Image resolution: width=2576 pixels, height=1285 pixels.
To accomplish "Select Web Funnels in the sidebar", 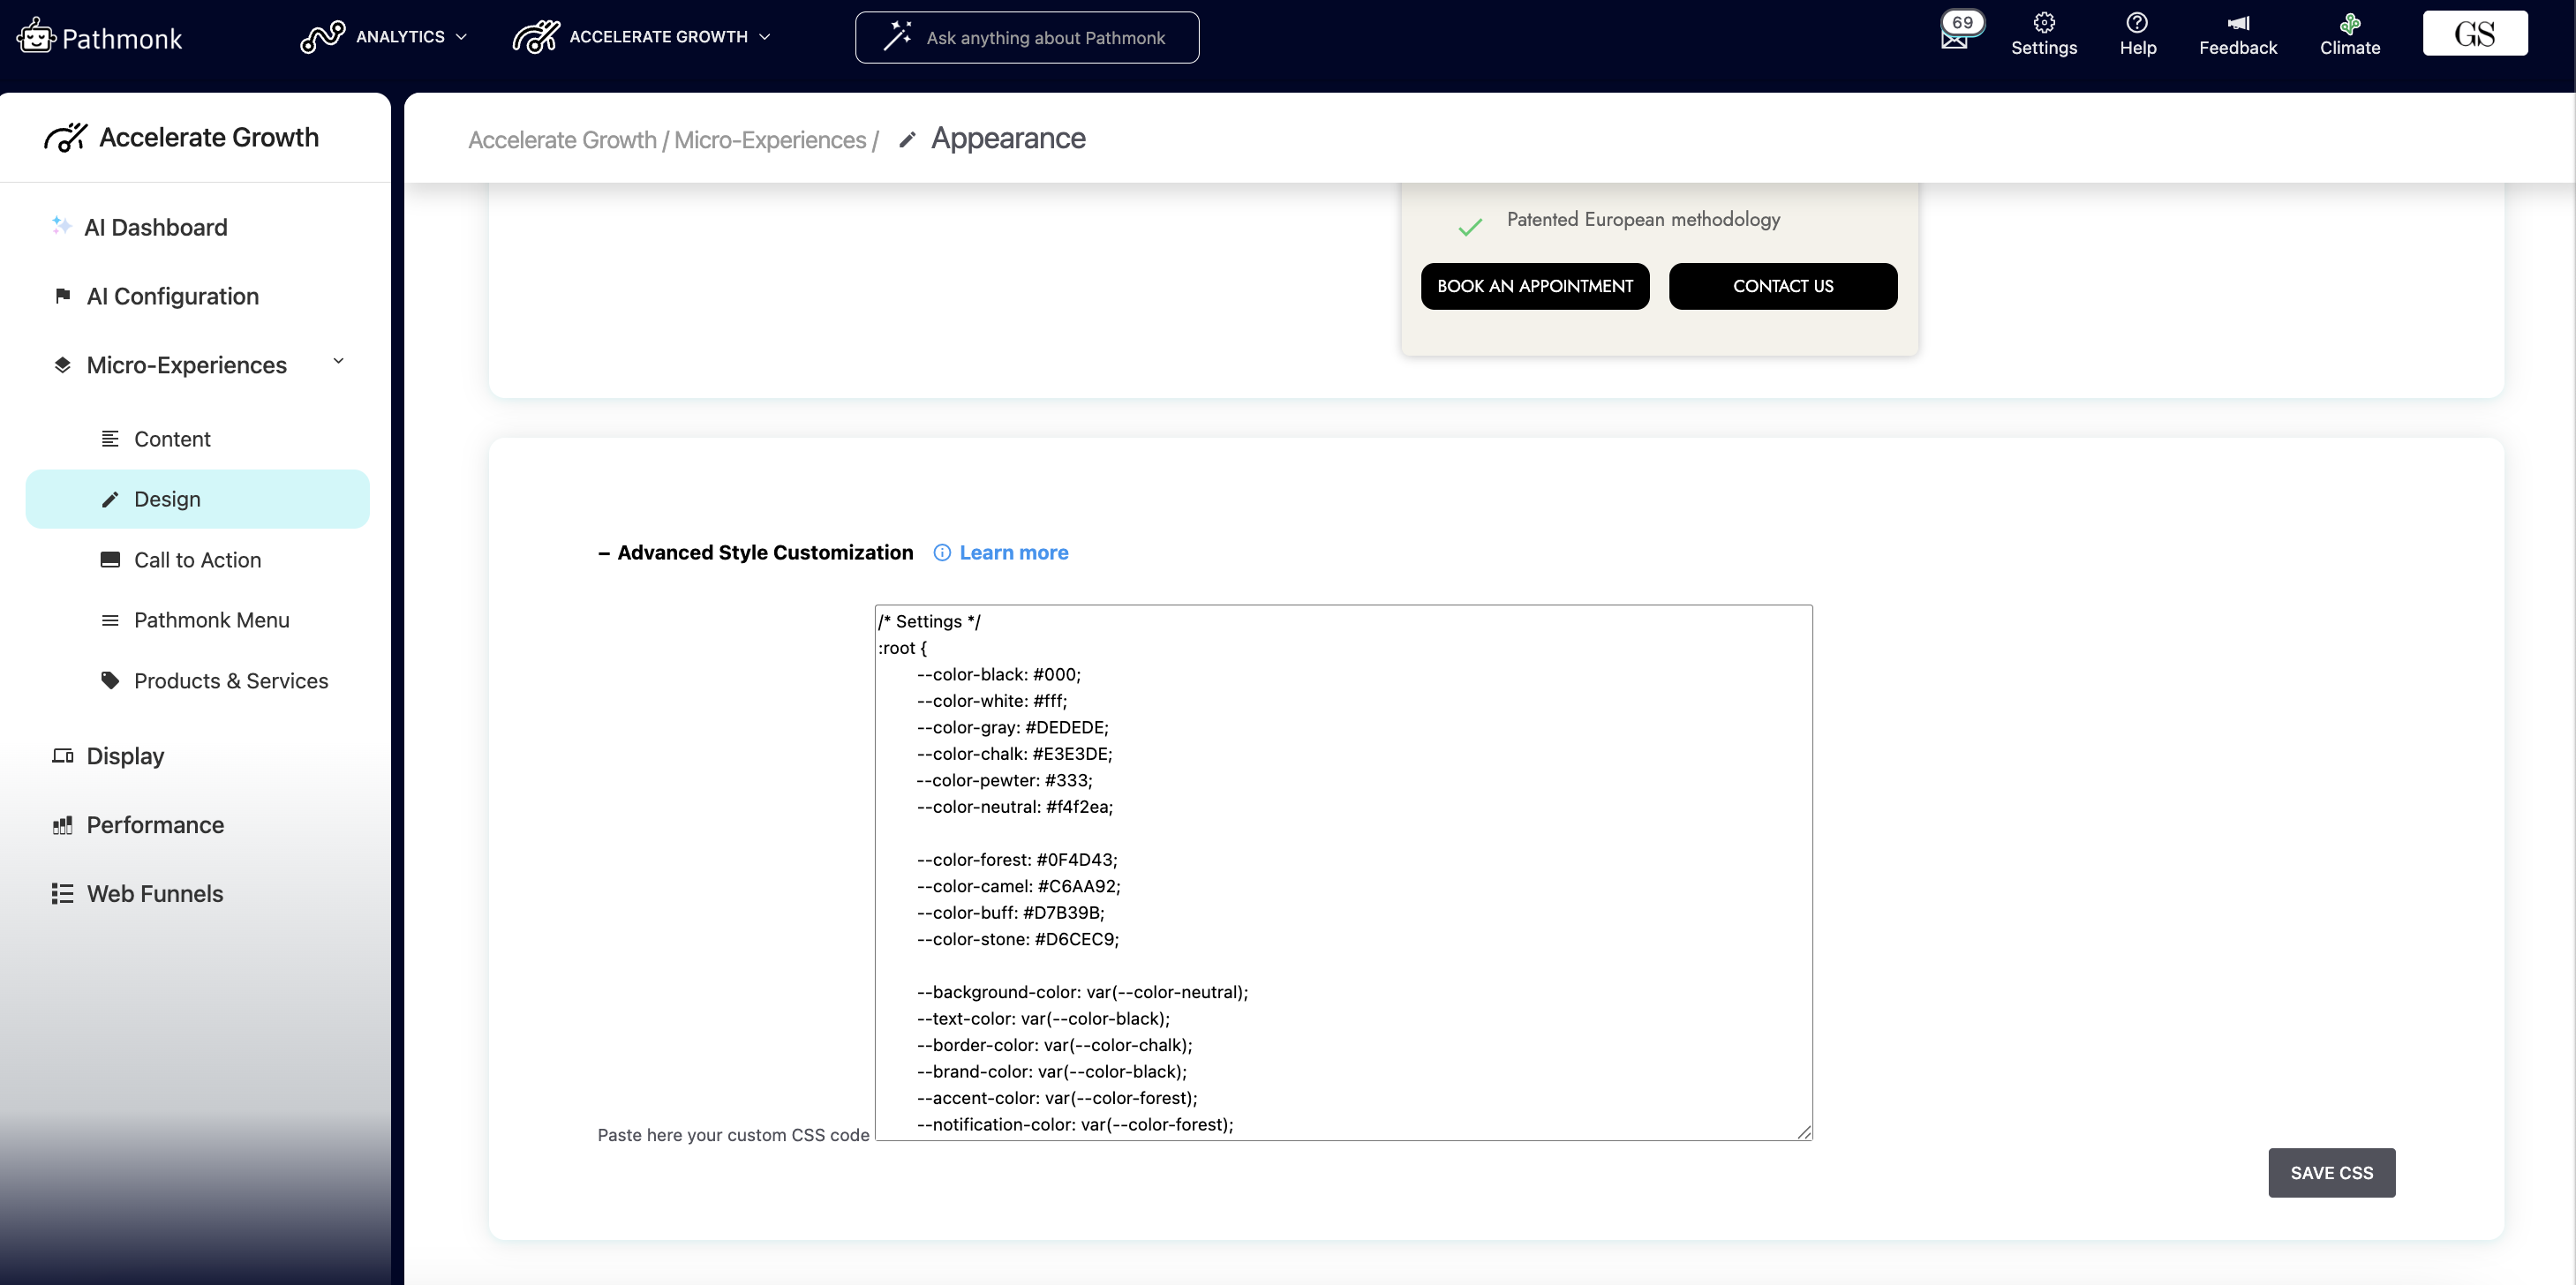I will 154,893.
